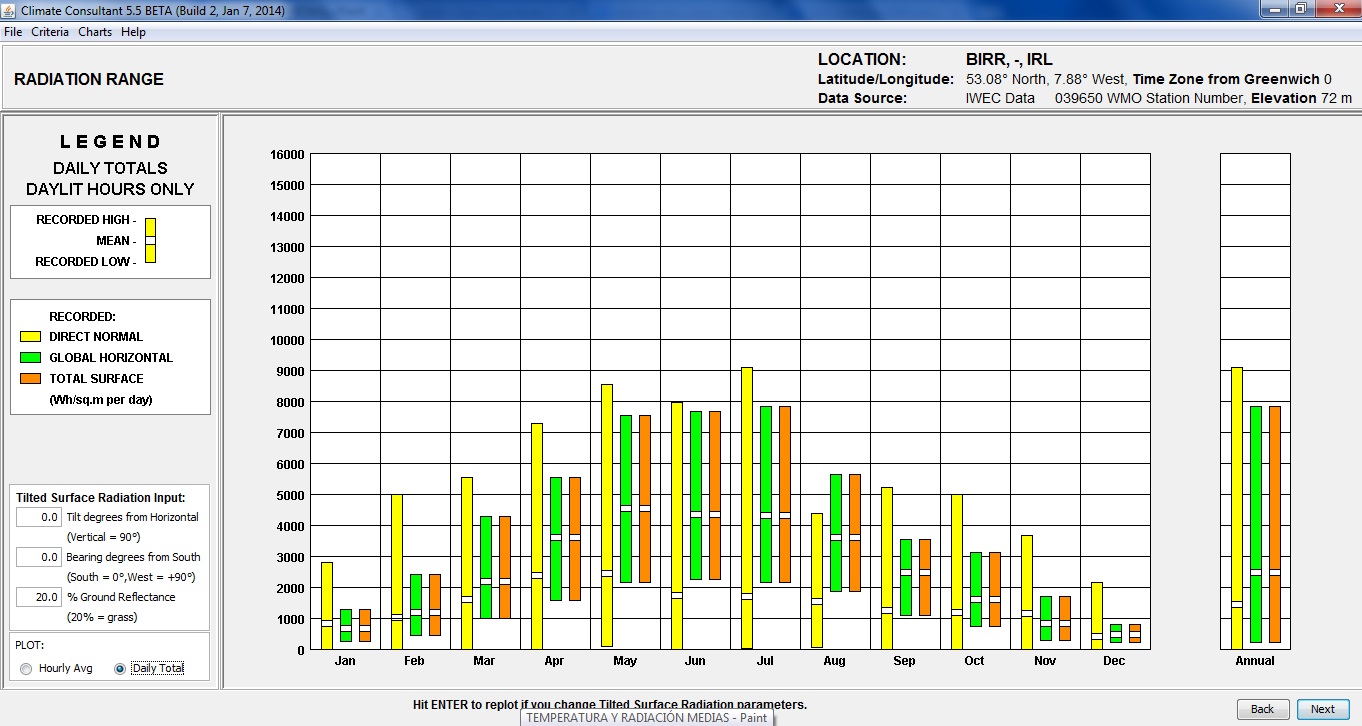
Task: Click the Bearing degrees from South field
Action: (39, 557)
